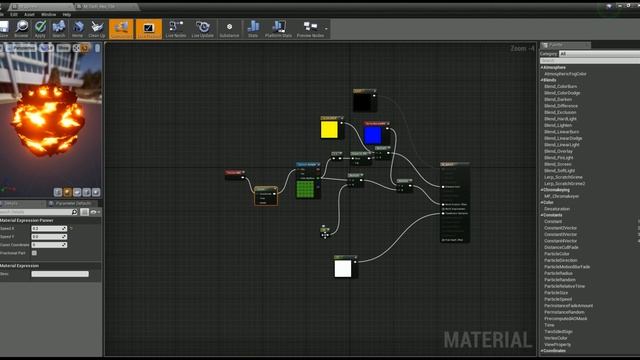This screenshot has height=360, width=640.
Task: Click the Clean Up broom icon
Action: tap(97, 29)
